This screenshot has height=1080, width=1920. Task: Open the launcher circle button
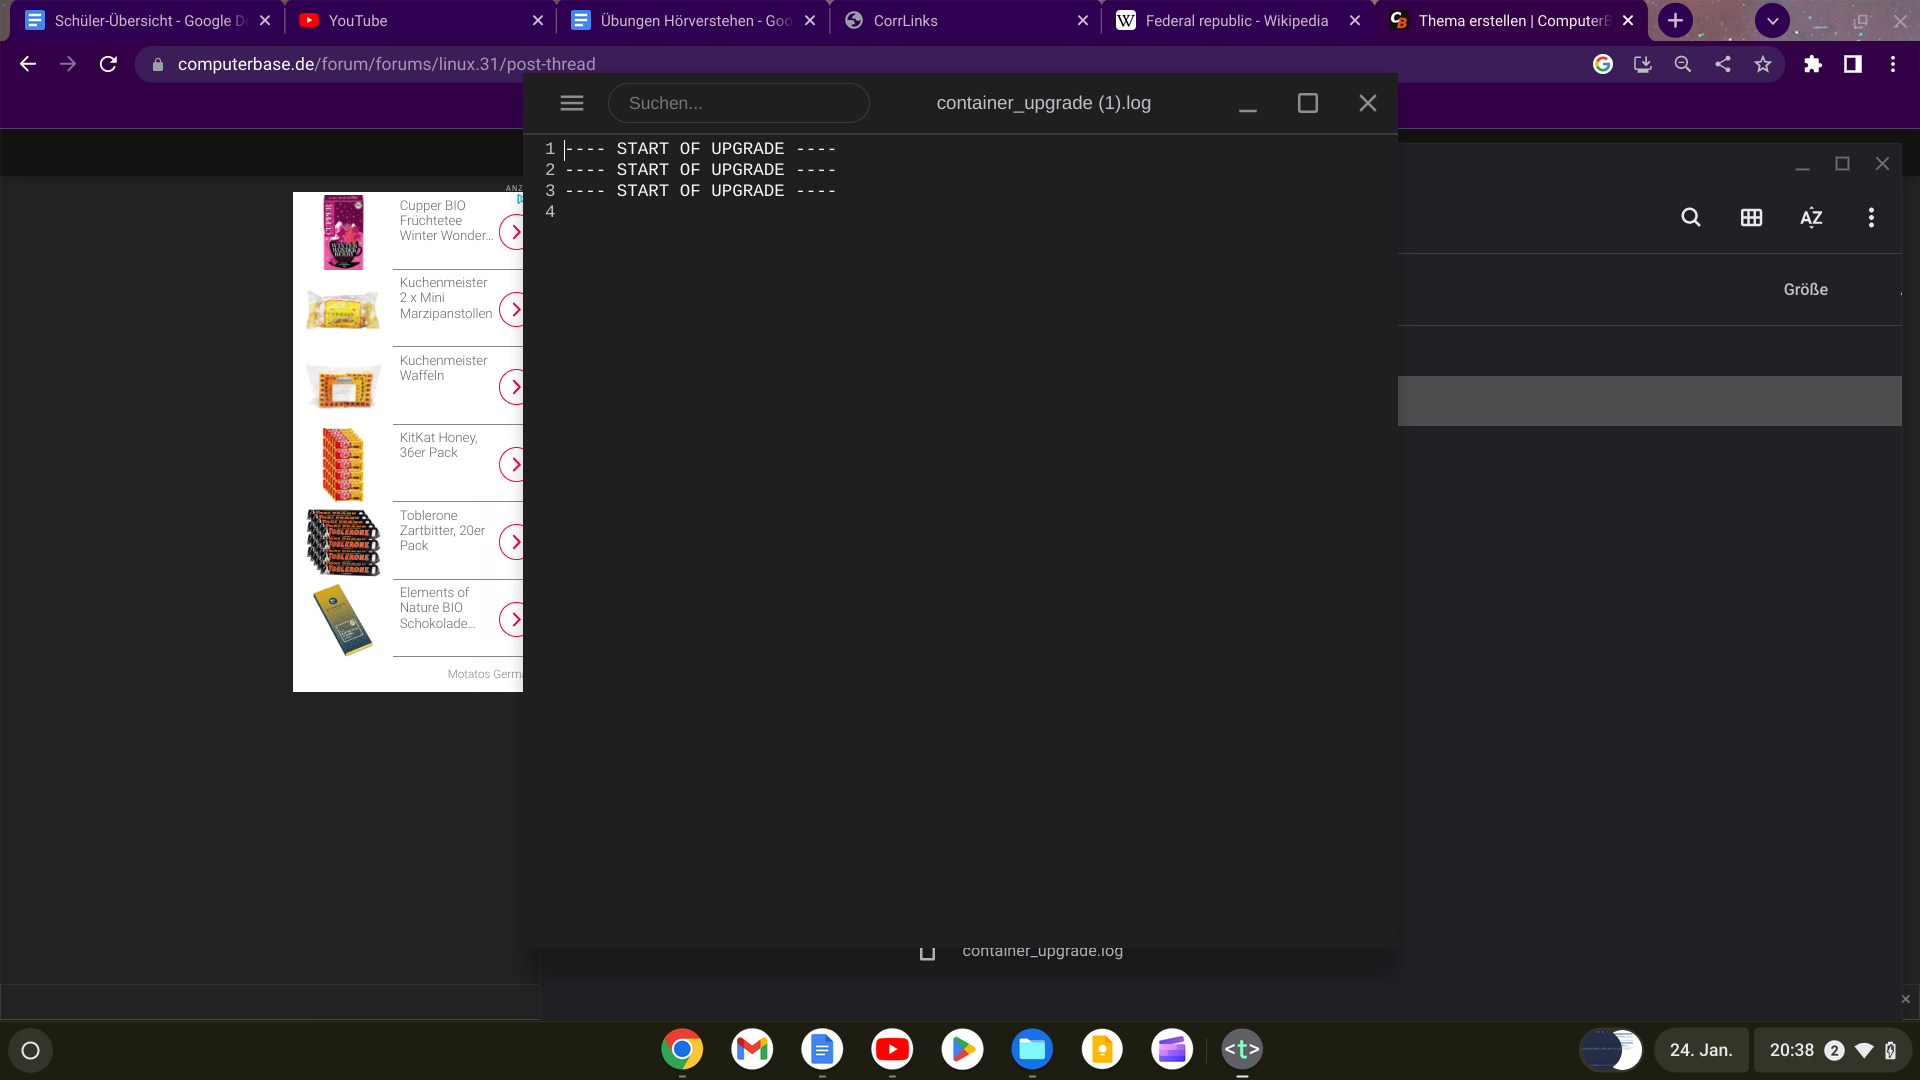tap(30, 1050)
